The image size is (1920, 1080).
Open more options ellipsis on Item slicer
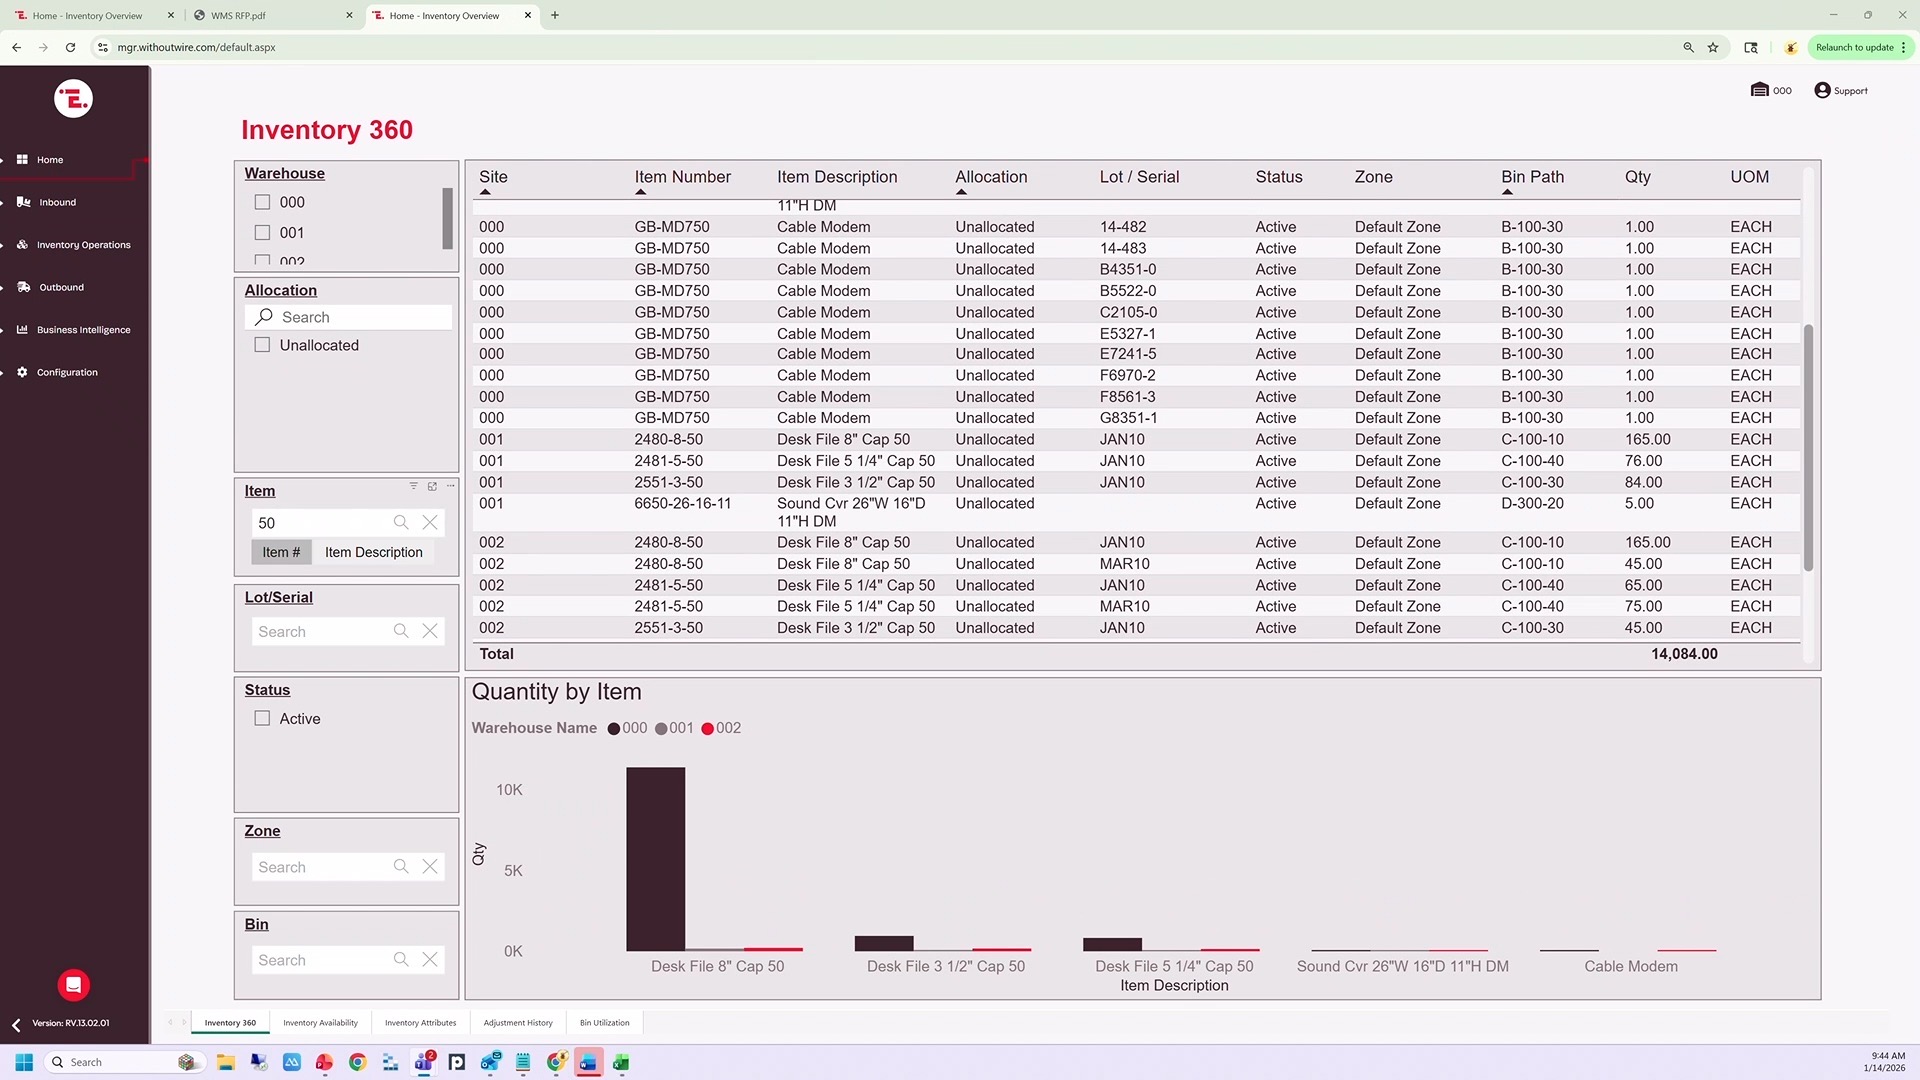click(451, 486)
